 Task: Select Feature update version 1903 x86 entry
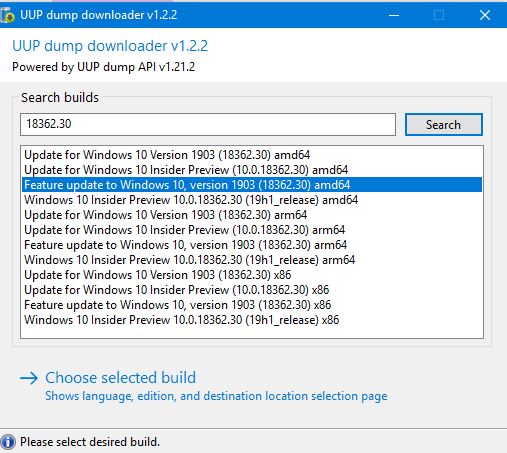point(252,305)
